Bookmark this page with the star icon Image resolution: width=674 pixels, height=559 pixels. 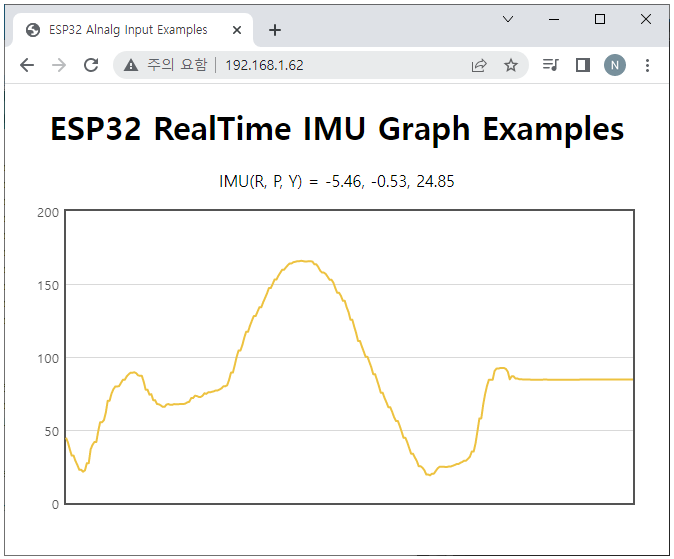pyautogui.click(x=511, y=65)
